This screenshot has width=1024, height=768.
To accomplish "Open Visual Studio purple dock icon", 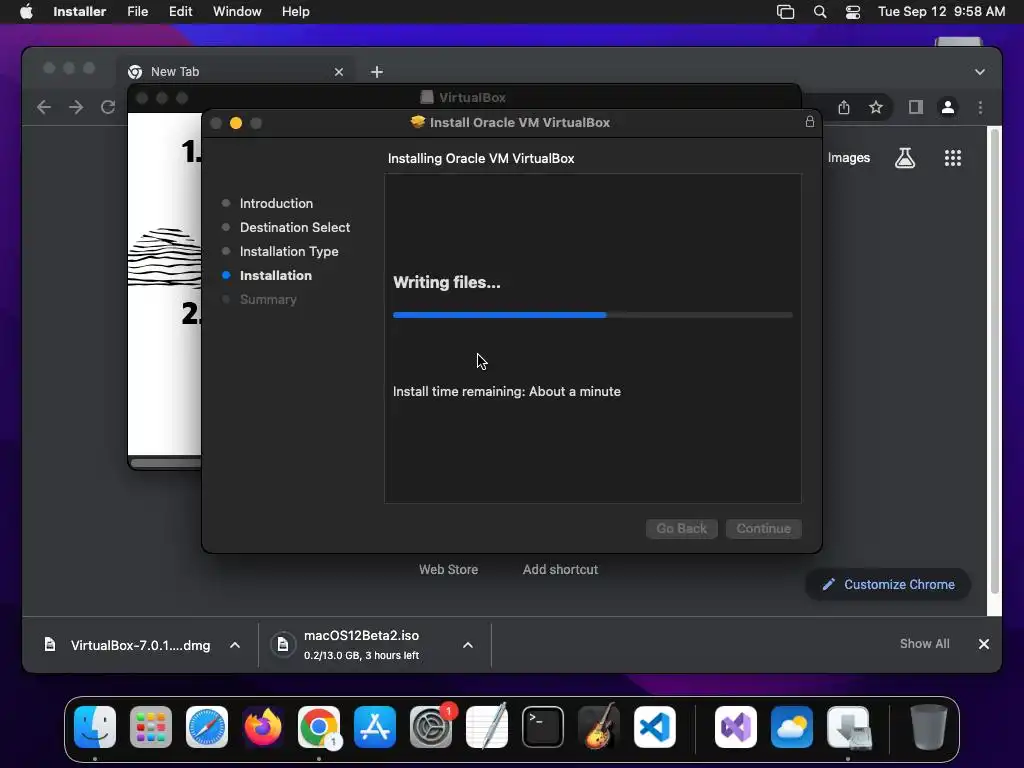I will 736,727.
